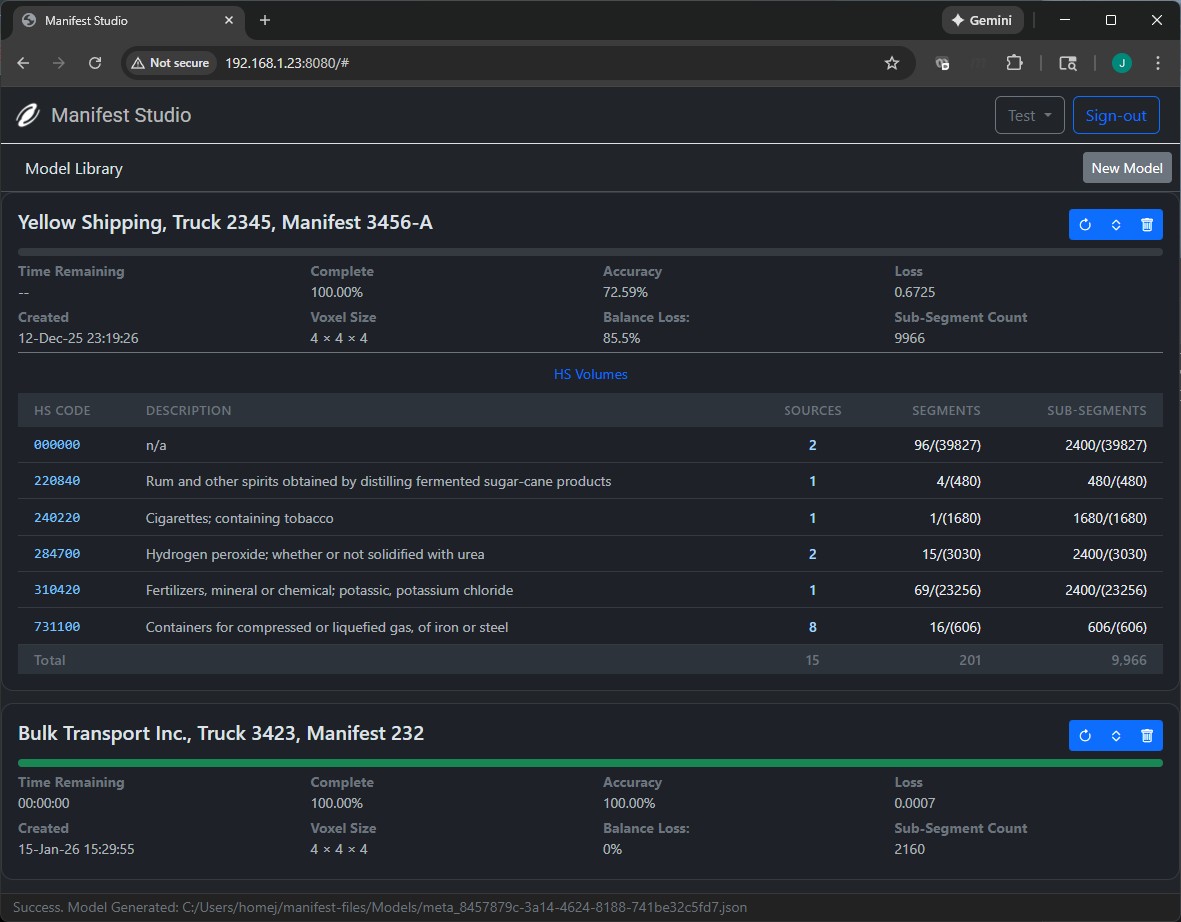Refresh the Yellow Shipping model
This screenshot has height=922, width=1181.
(x=1085, y=225)
